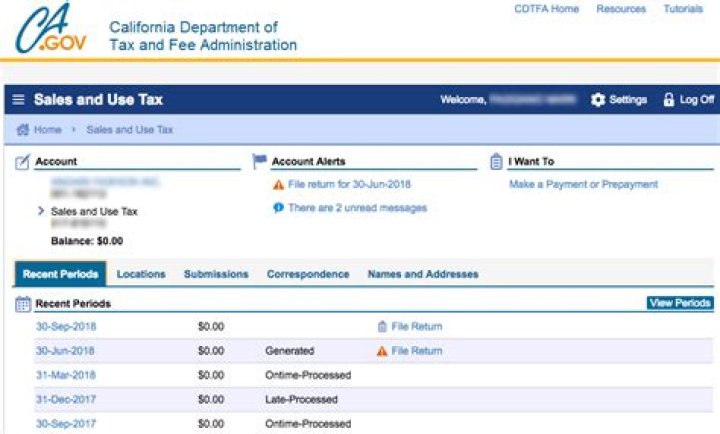The width and height of the screenshot is (720, 434).
Task: Open the 30-Sep-2018 period link
Action: coord(66,327)
